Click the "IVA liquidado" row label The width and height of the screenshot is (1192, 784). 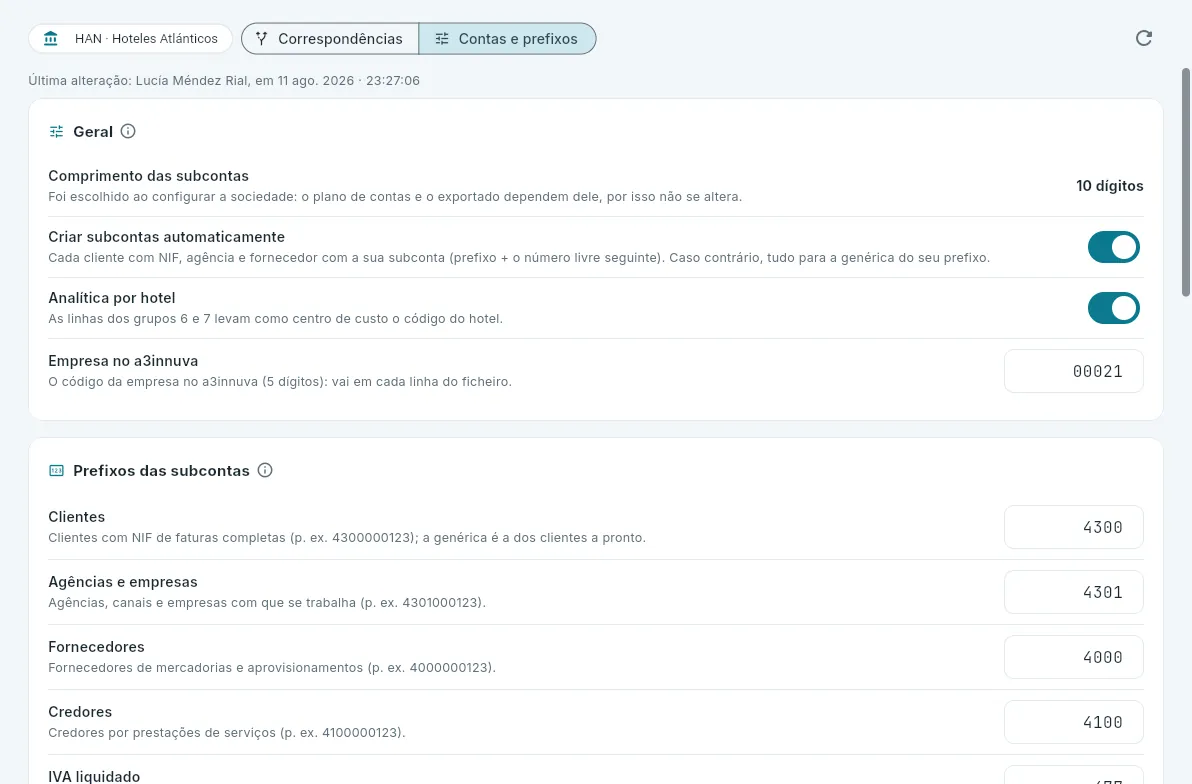point(94,776)
